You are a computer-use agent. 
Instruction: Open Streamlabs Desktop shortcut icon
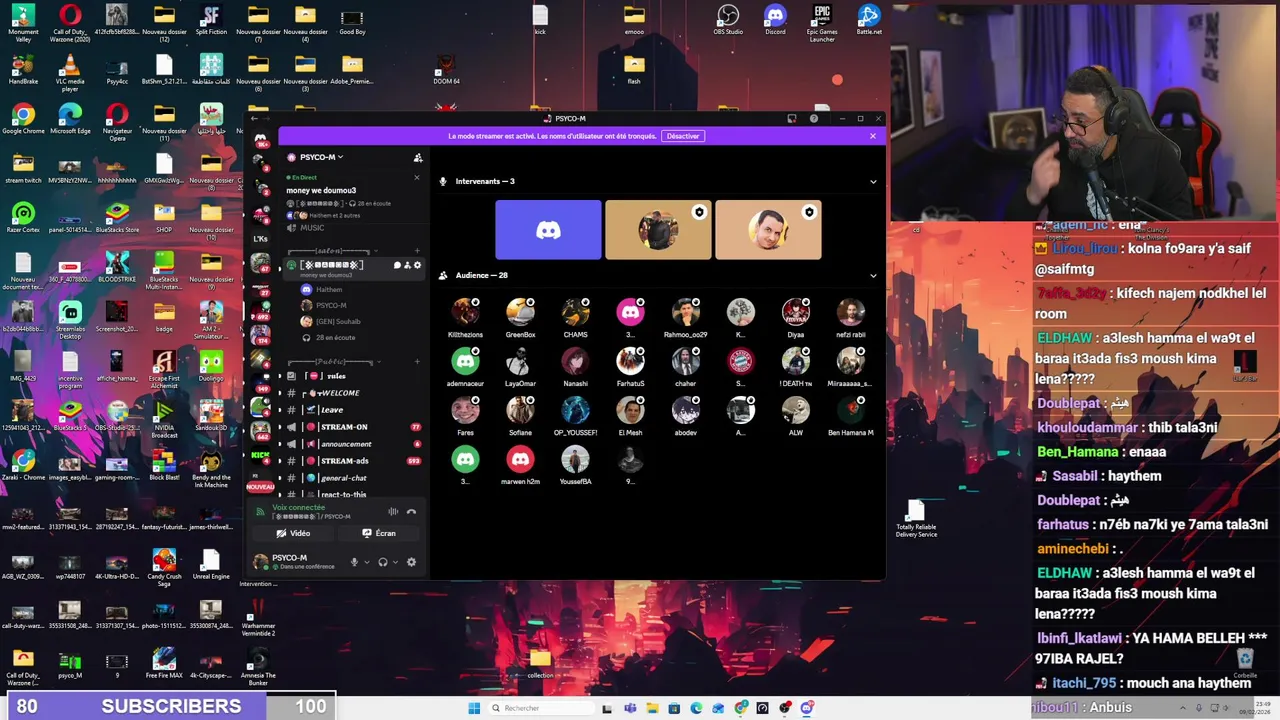70,317
